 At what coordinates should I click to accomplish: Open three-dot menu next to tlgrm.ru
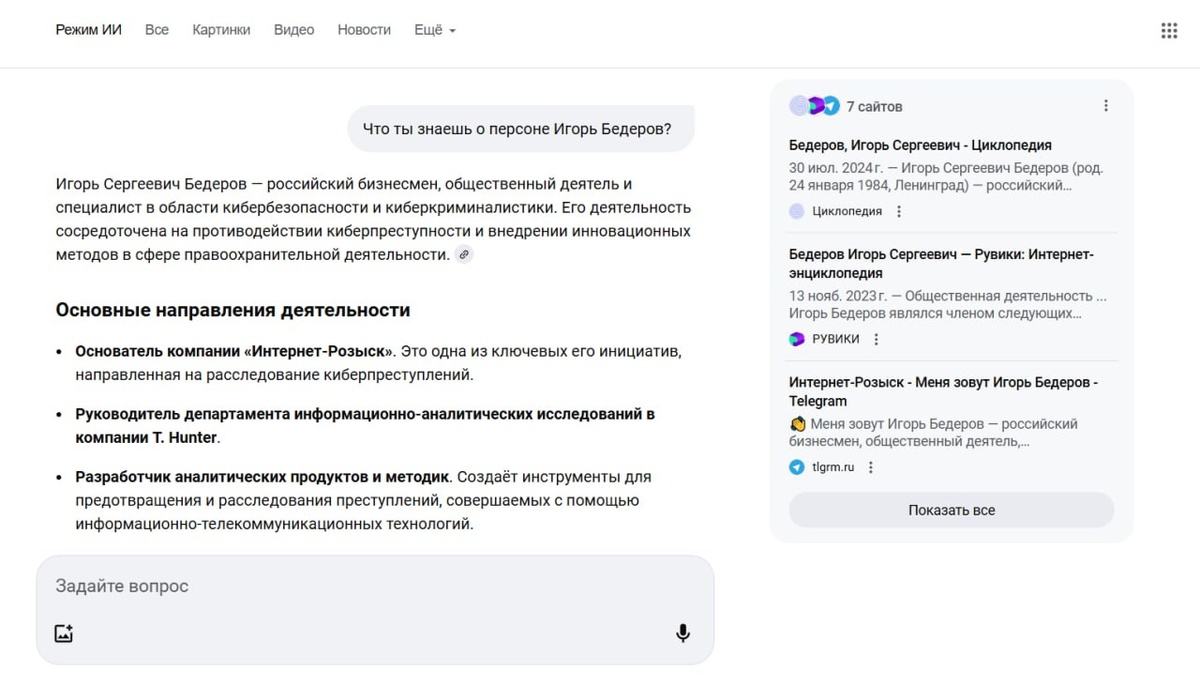(871, 467)
